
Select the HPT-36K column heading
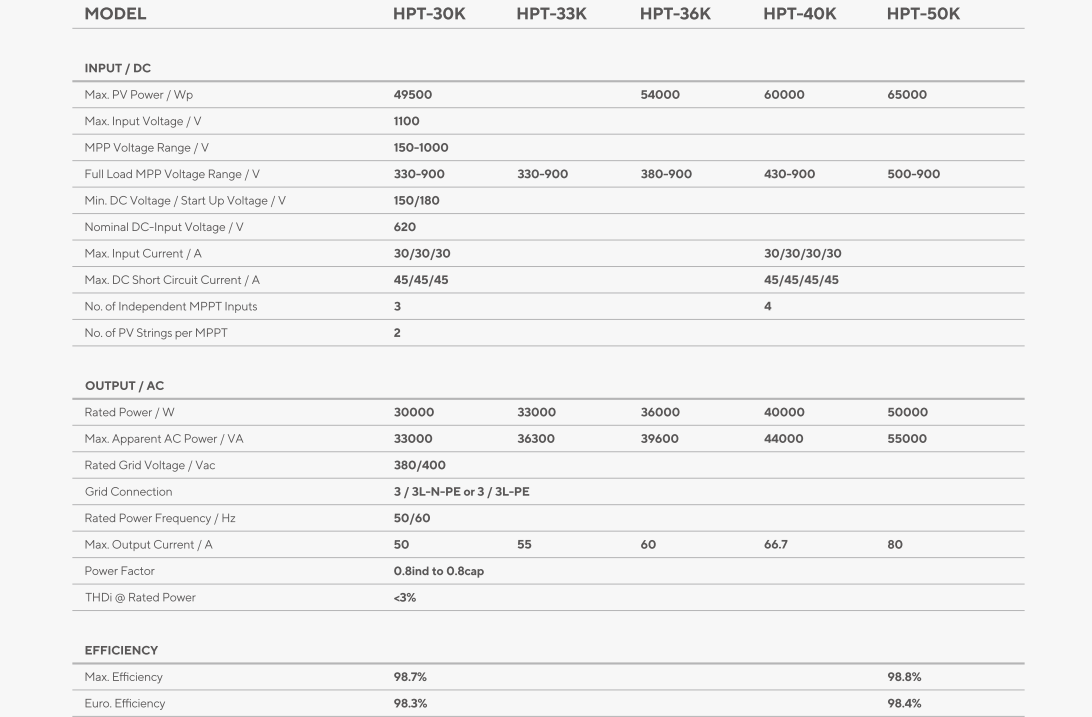tap(675, 14)
